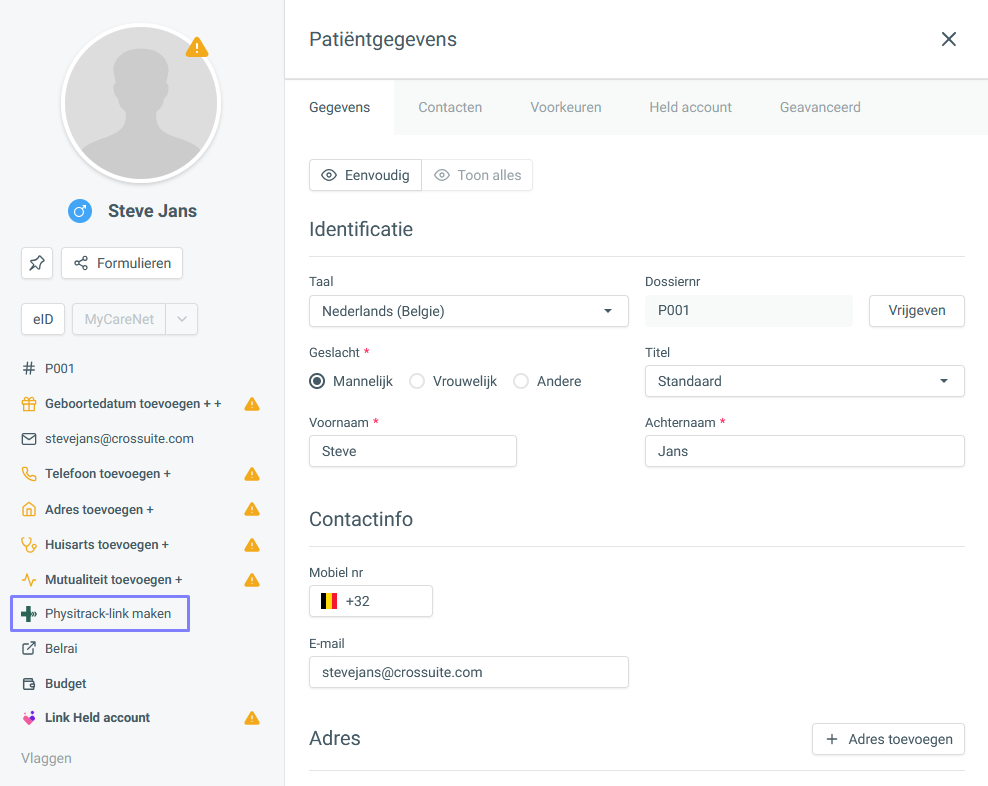Click the pin icon below patient name
This screenshot has height=786, width=988.
pyautogui.click(x=37, y=263)
